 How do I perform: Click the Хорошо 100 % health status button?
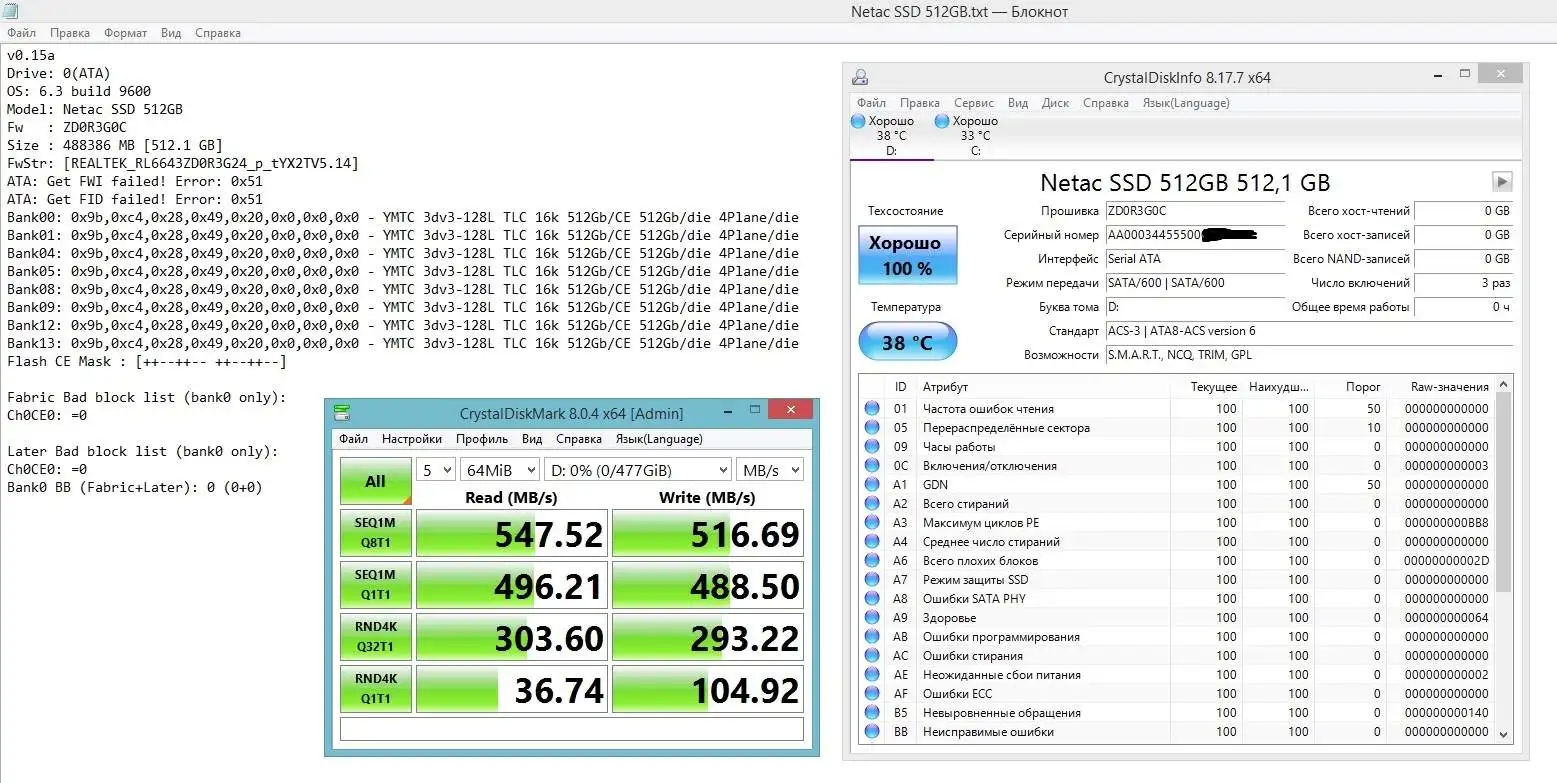tap(907, 255)
